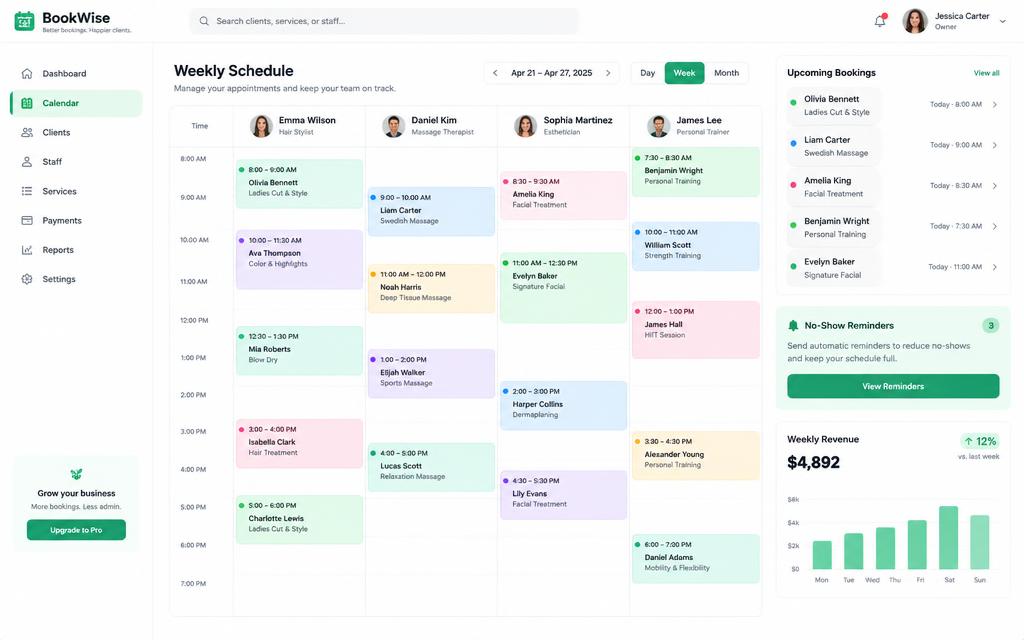Click the Payments card icon

[27, 221]
